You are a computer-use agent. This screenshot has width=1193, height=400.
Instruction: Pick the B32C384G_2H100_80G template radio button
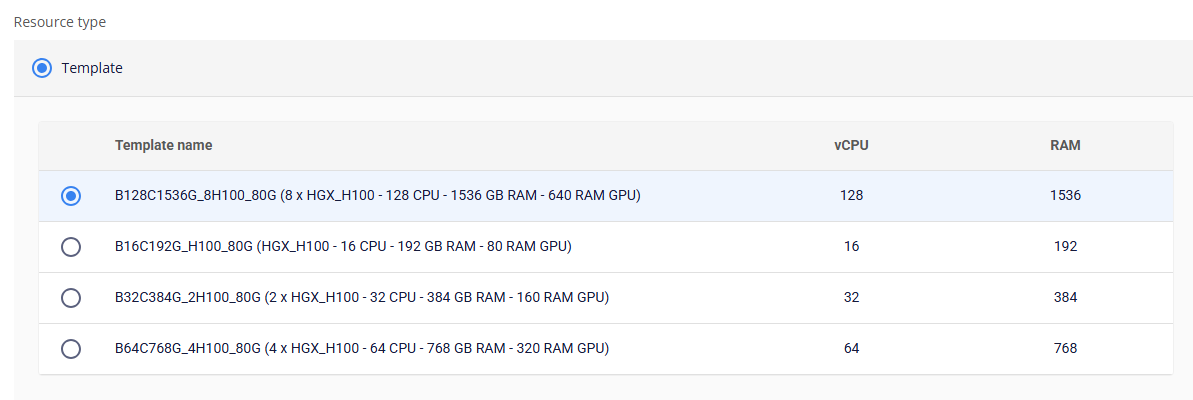pyautogui.click(x=71, y=298)
